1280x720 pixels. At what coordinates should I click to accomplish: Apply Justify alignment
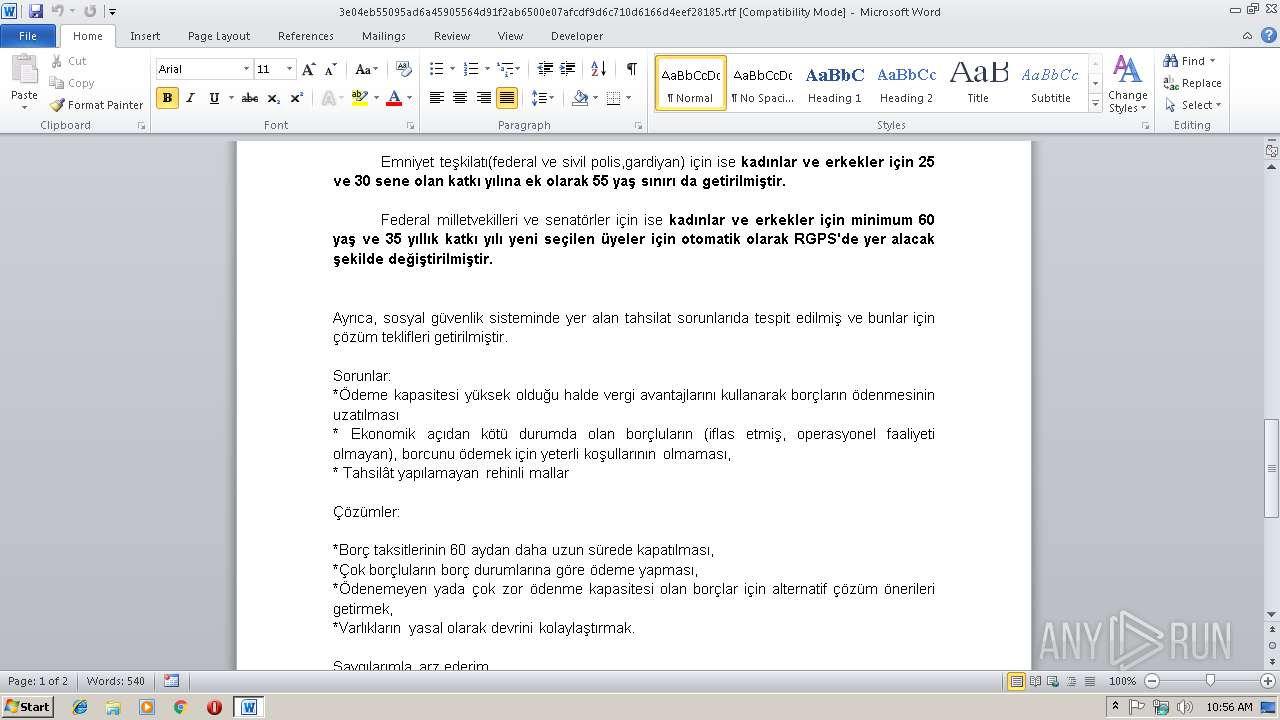click(x=507, y=98)
